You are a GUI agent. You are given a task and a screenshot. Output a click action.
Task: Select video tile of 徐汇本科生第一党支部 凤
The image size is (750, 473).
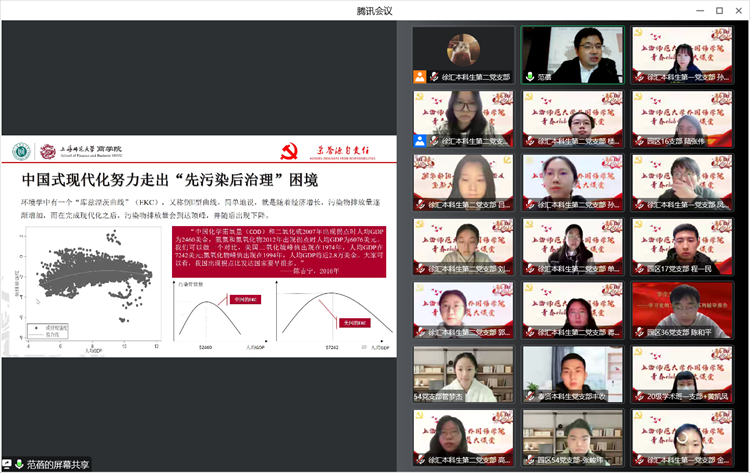click(682, 183)
